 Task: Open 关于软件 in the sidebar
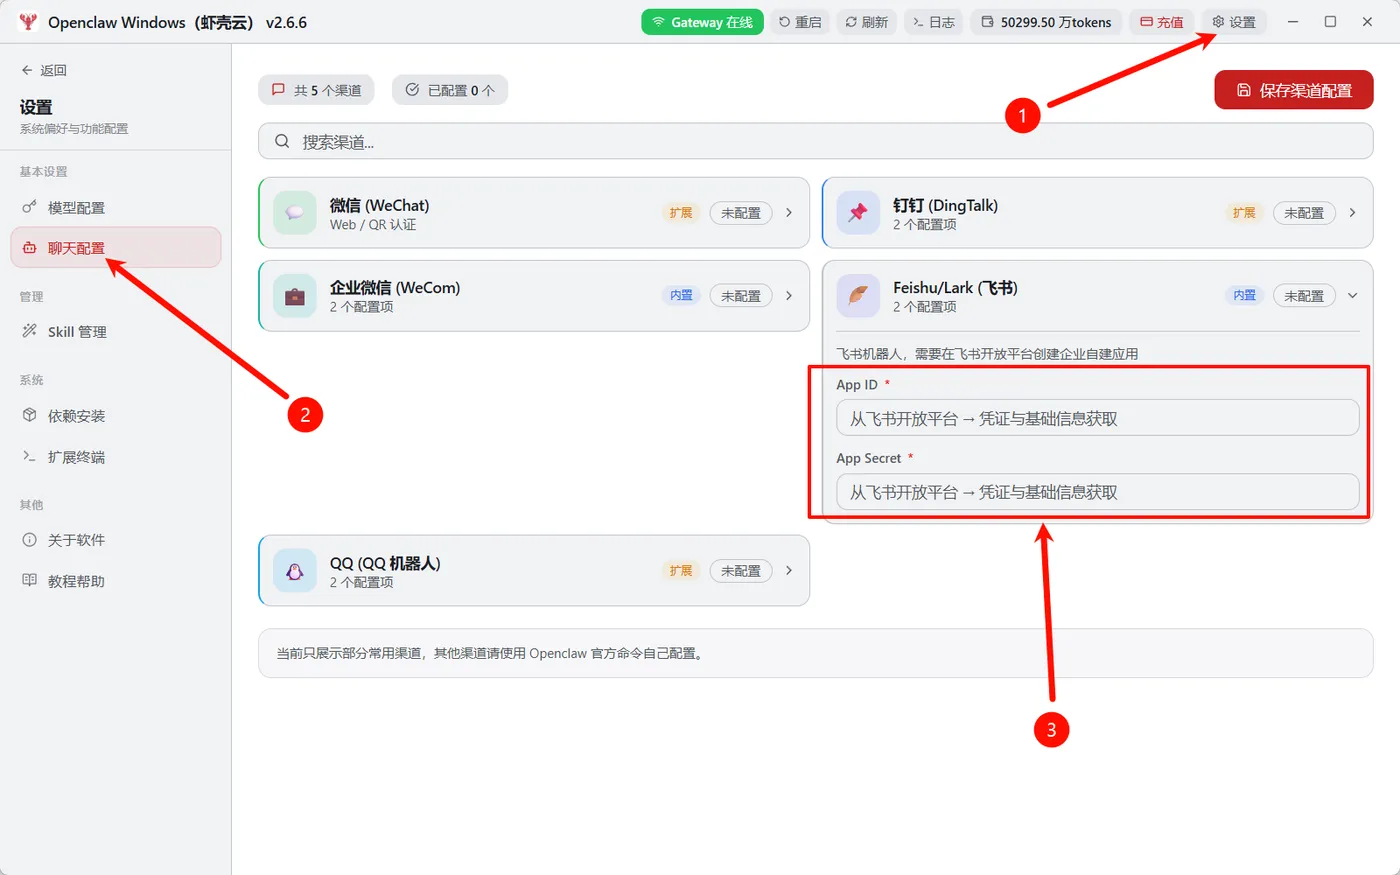(116, 540)
